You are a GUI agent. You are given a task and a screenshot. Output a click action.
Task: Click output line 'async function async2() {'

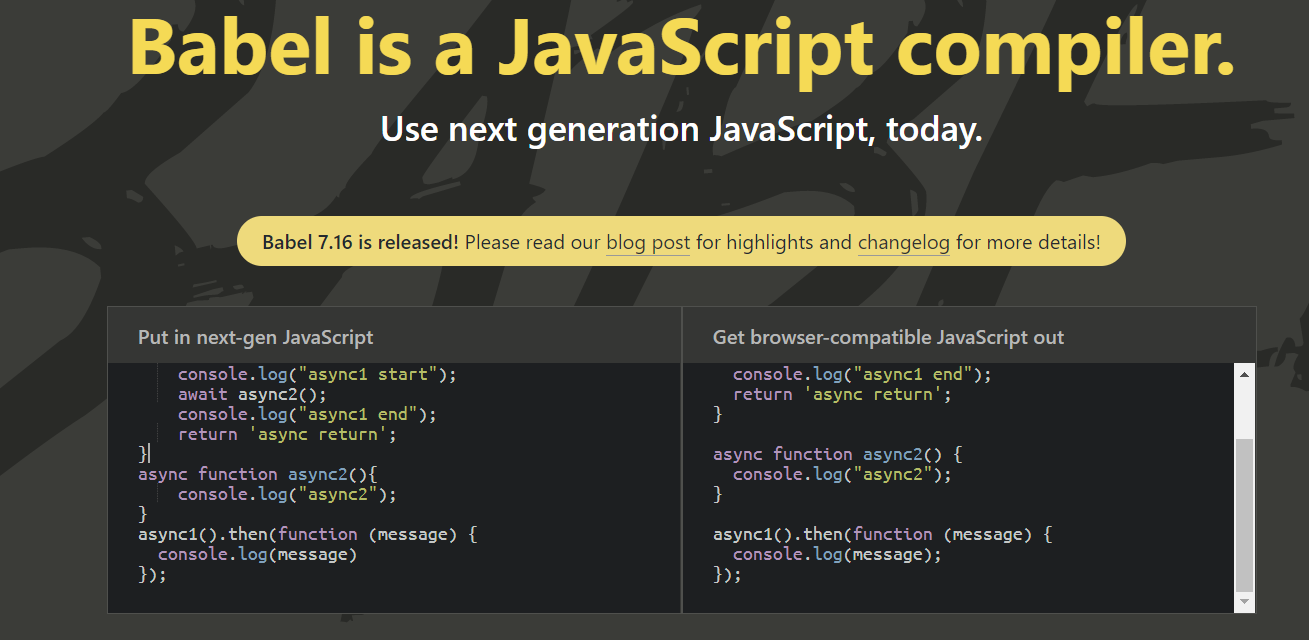[x=837, y=454]
